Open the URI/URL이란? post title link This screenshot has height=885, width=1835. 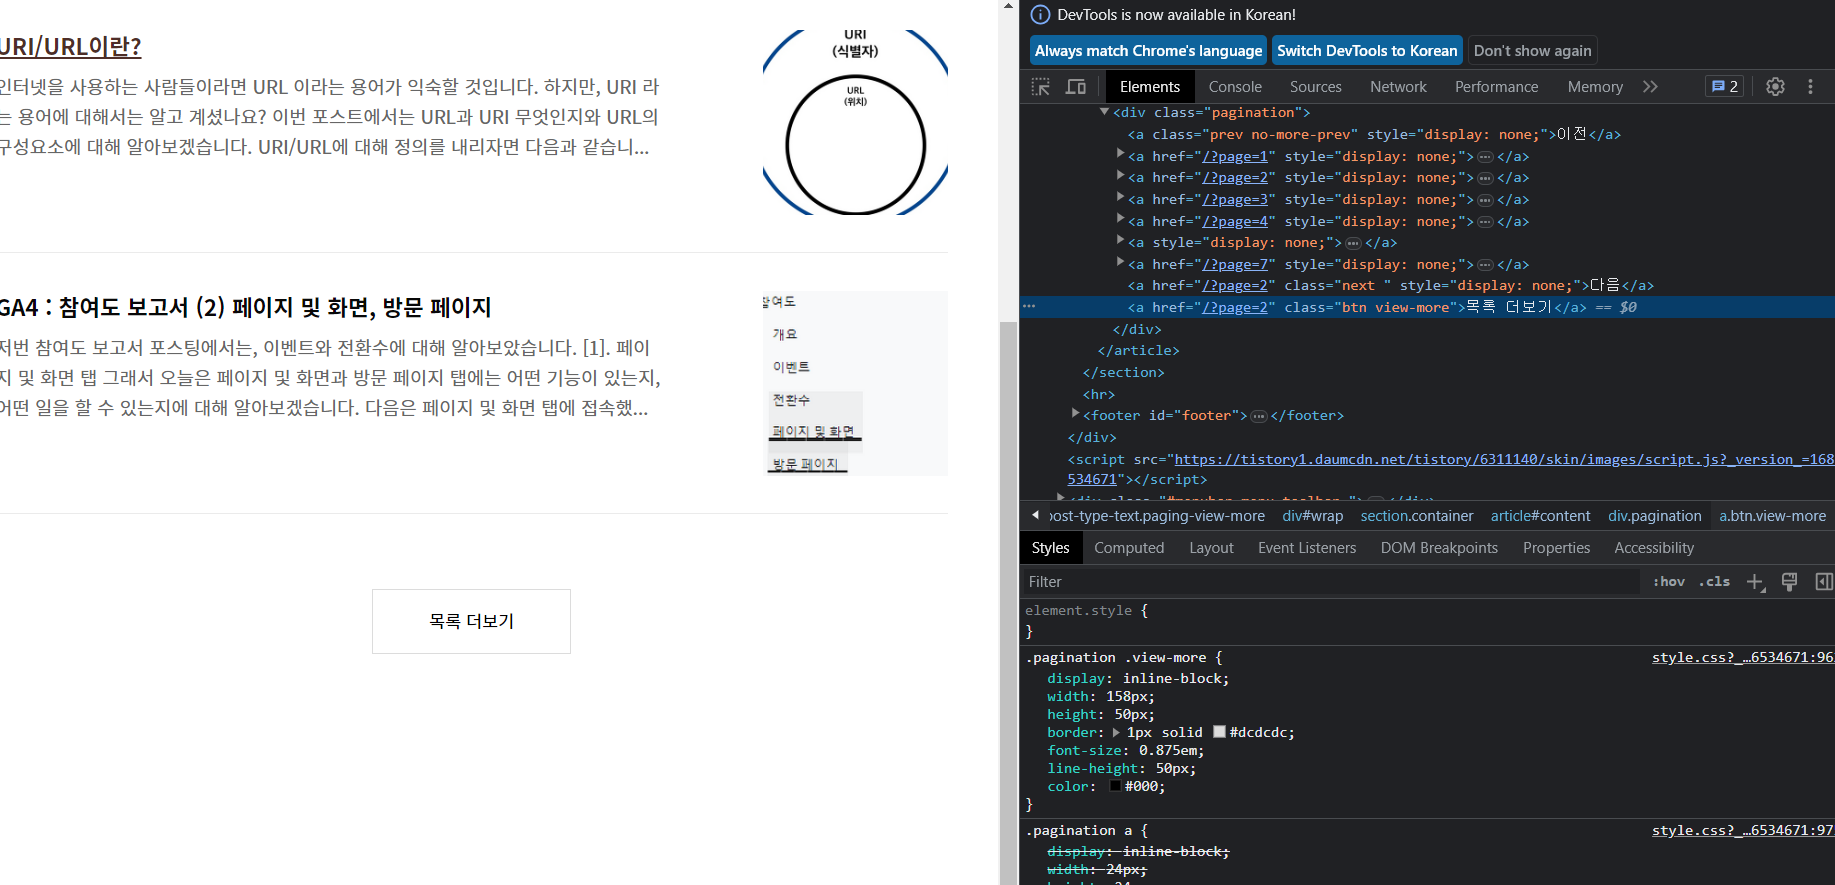click(70, 47)
